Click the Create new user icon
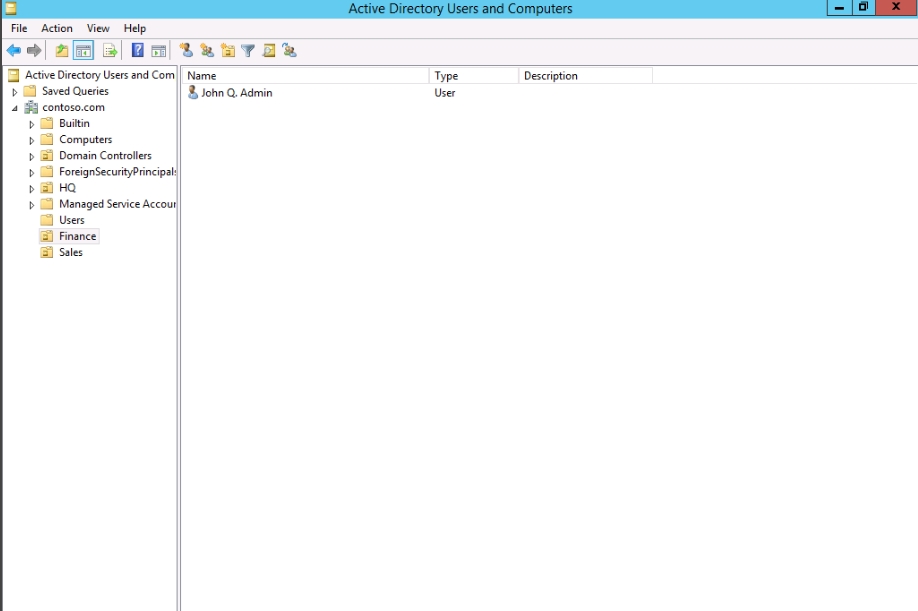The image size is (918, 611). 186,51
